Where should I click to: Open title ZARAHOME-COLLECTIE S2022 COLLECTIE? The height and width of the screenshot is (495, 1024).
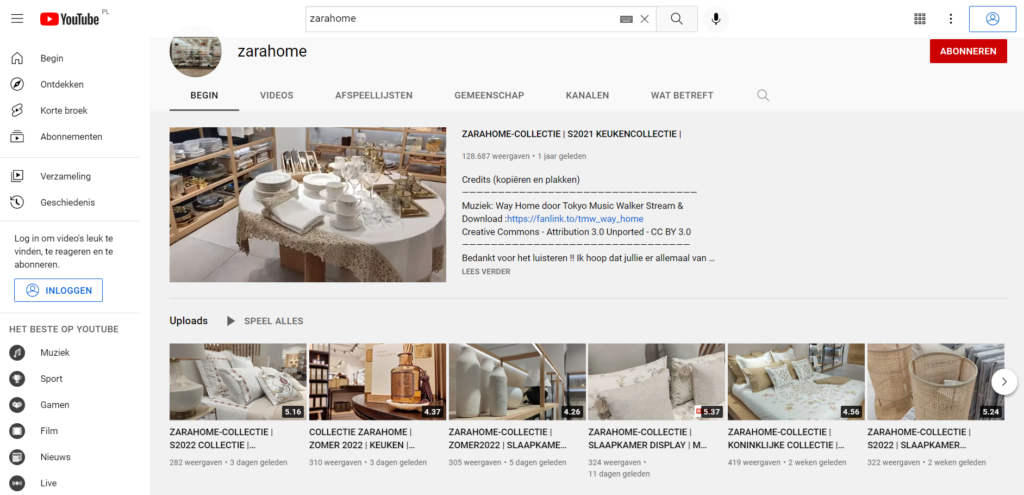click(221, 439)
